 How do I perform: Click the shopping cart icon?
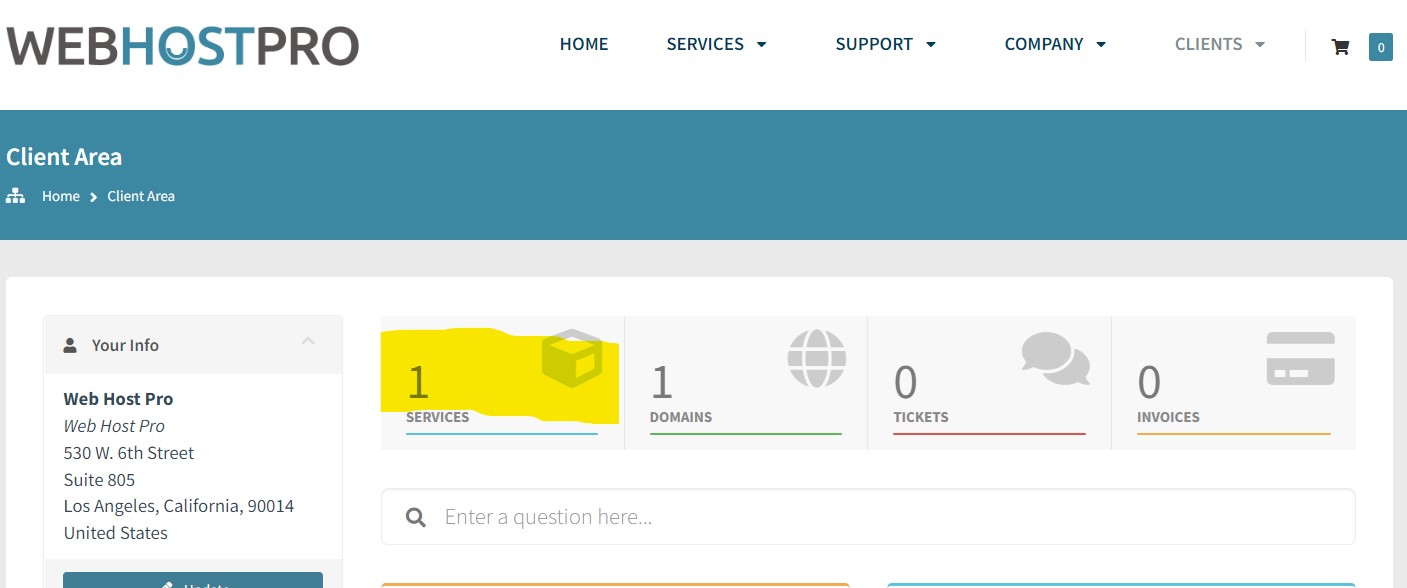tap(1340, 46)
